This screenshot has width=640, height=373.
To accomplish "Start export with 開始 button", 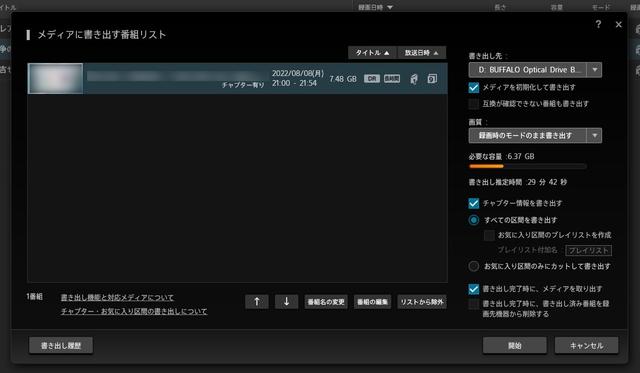I will pos(515,345).
